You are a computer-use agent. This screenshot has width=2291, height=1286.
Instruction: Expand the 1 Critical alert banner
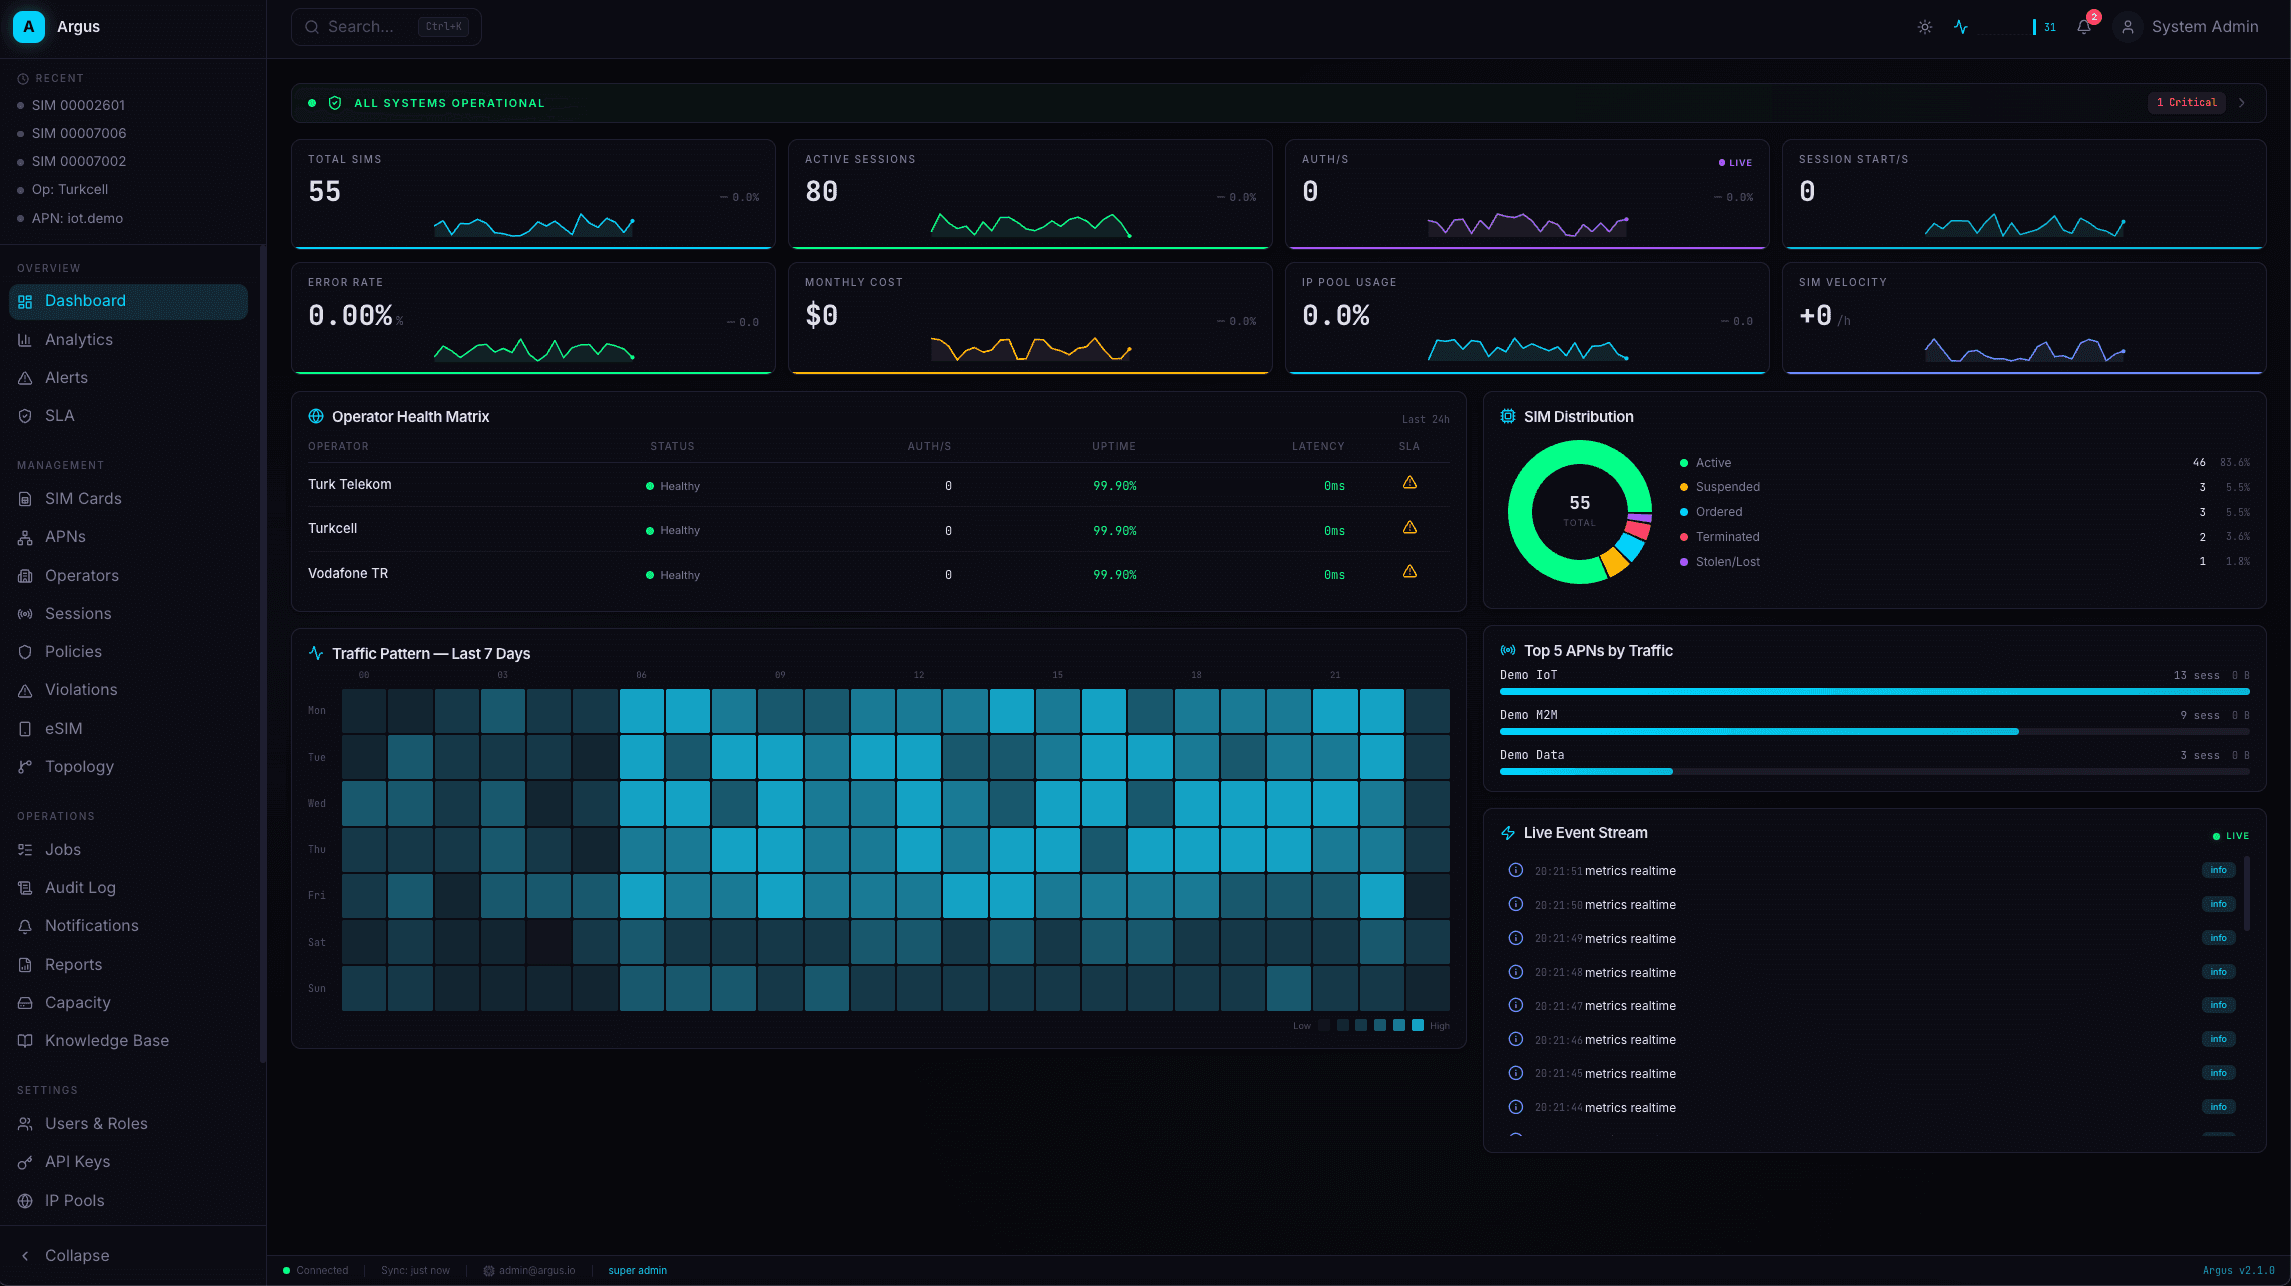(x=2187, y=102)
